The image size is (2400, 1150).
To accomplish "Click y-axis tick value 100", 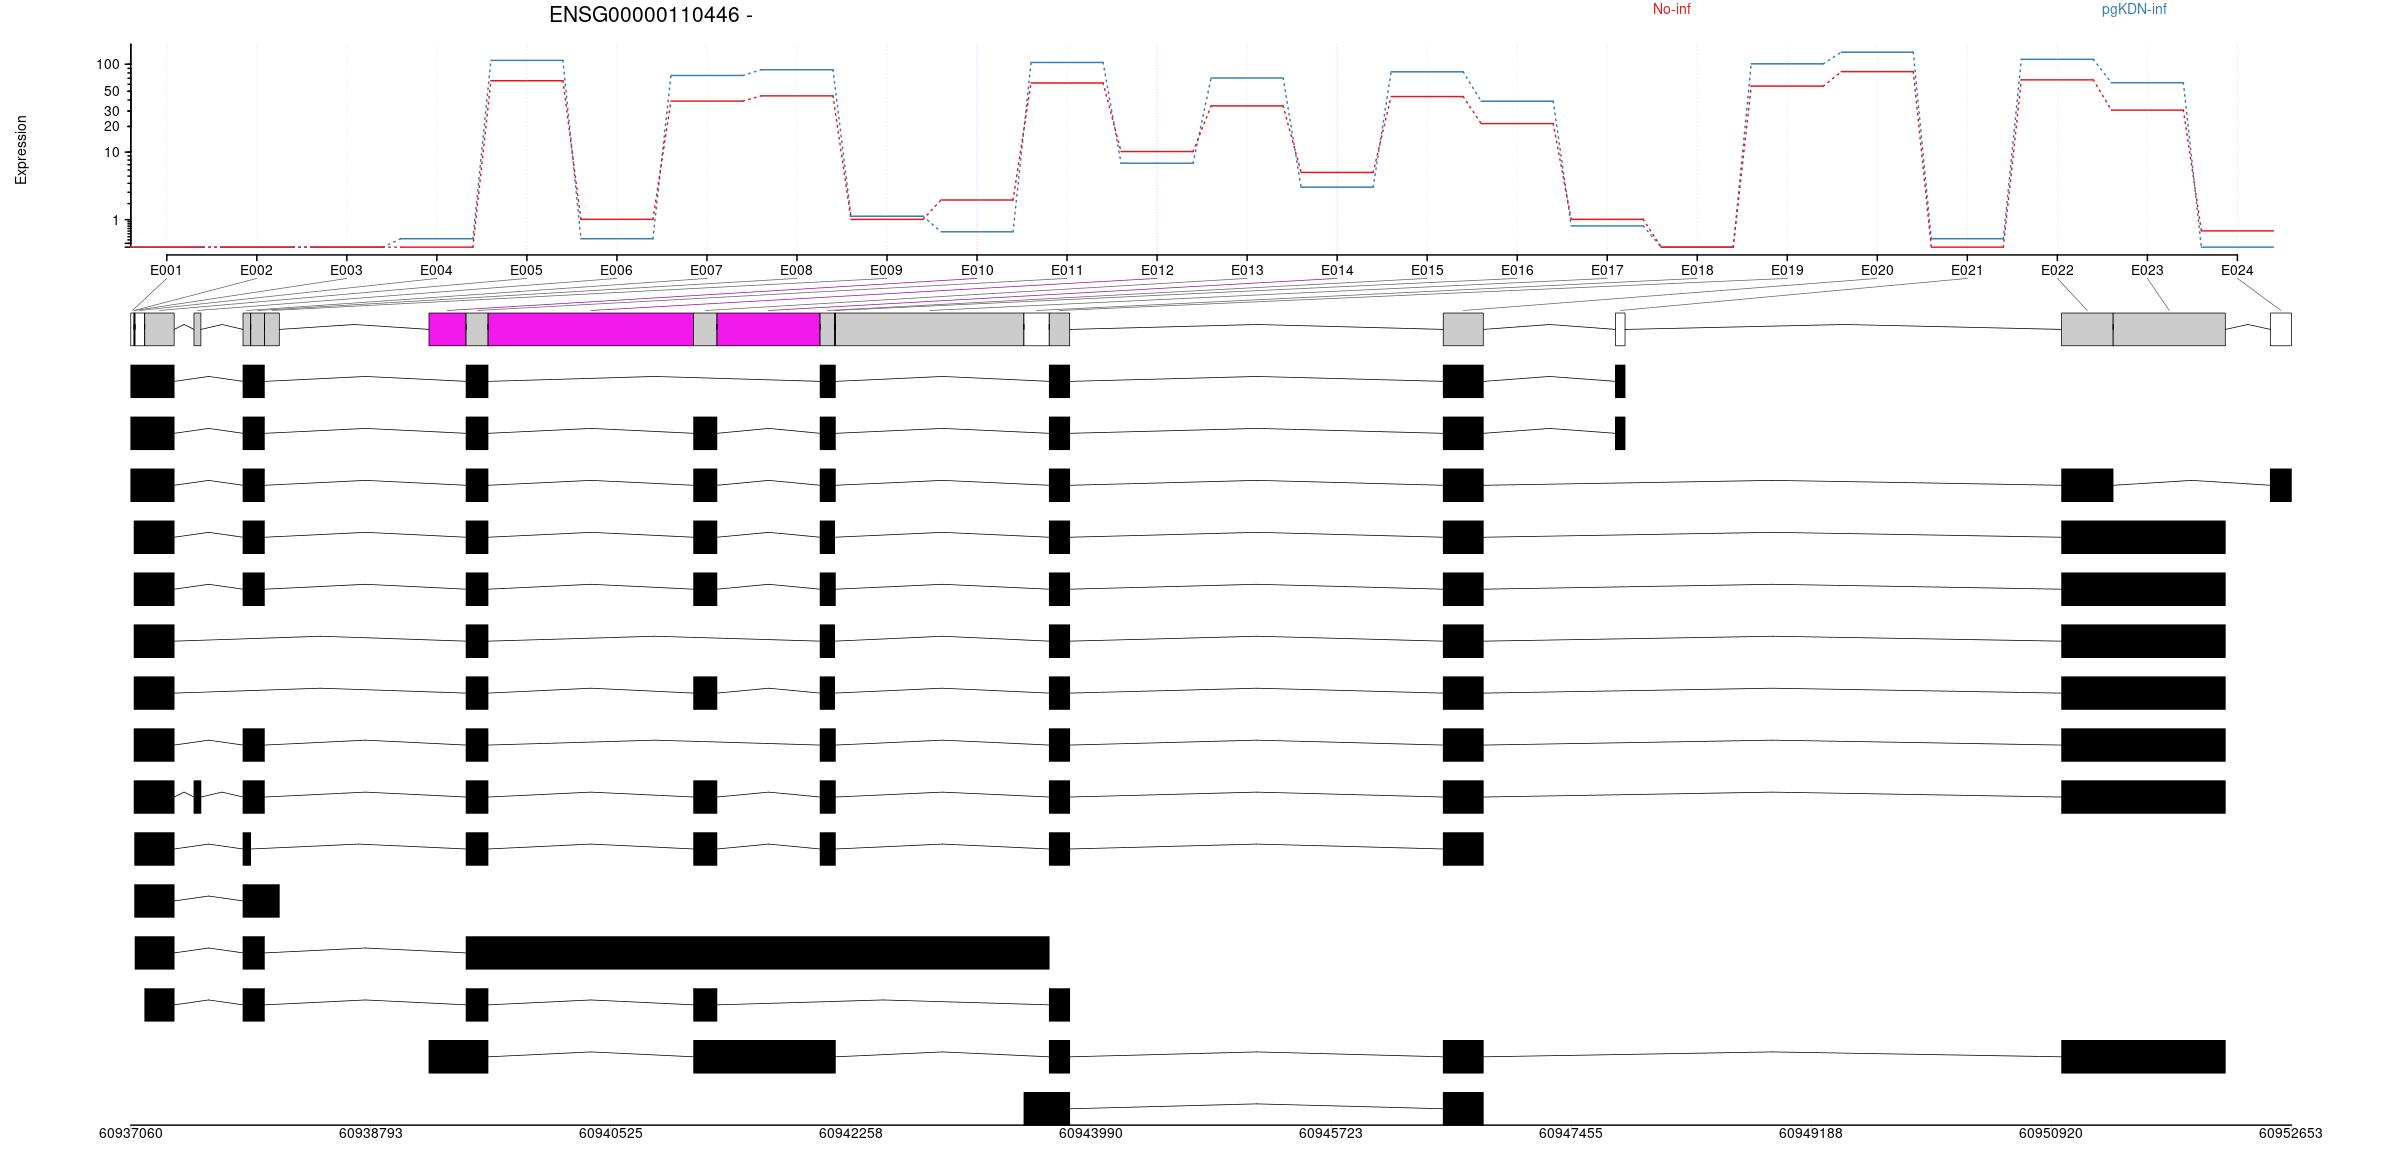I will (108, 65).
